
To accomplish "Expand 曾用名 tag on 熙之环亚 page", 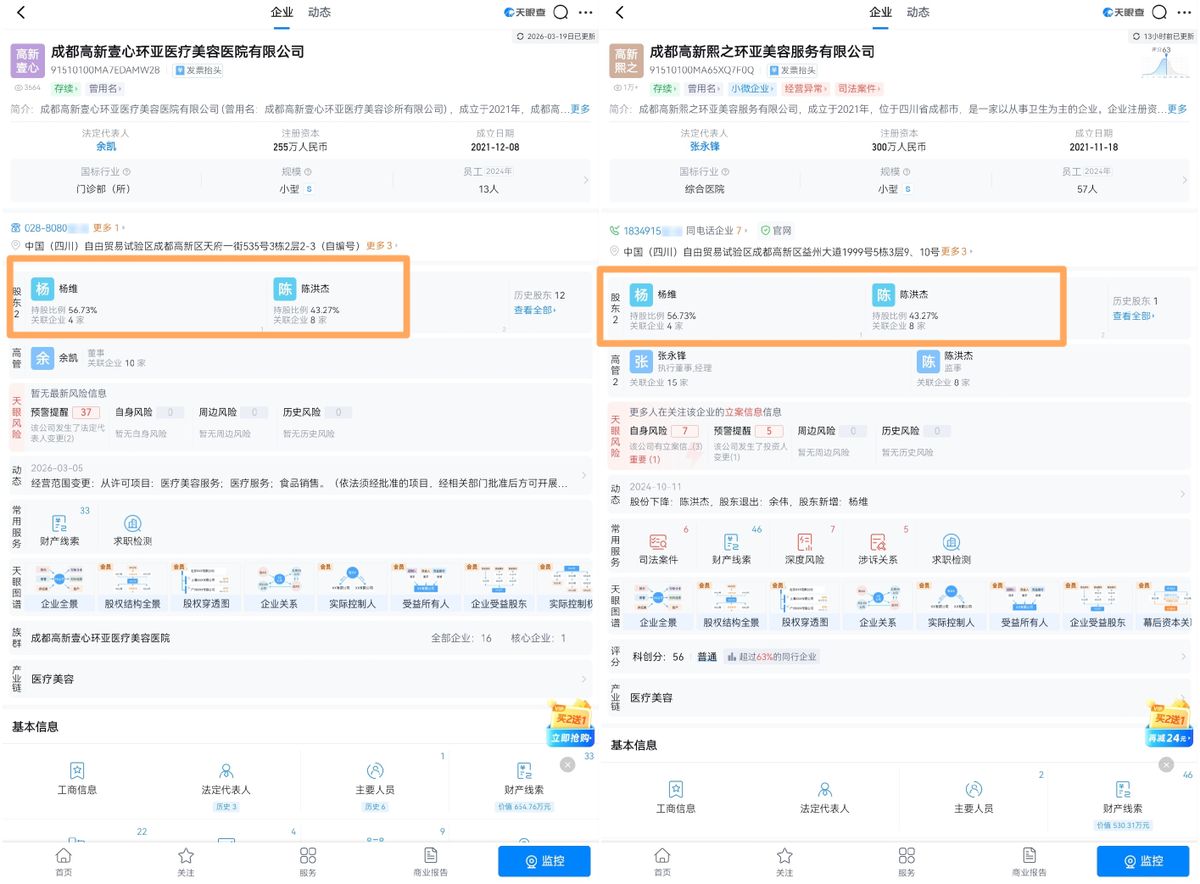I will point(704,89).
